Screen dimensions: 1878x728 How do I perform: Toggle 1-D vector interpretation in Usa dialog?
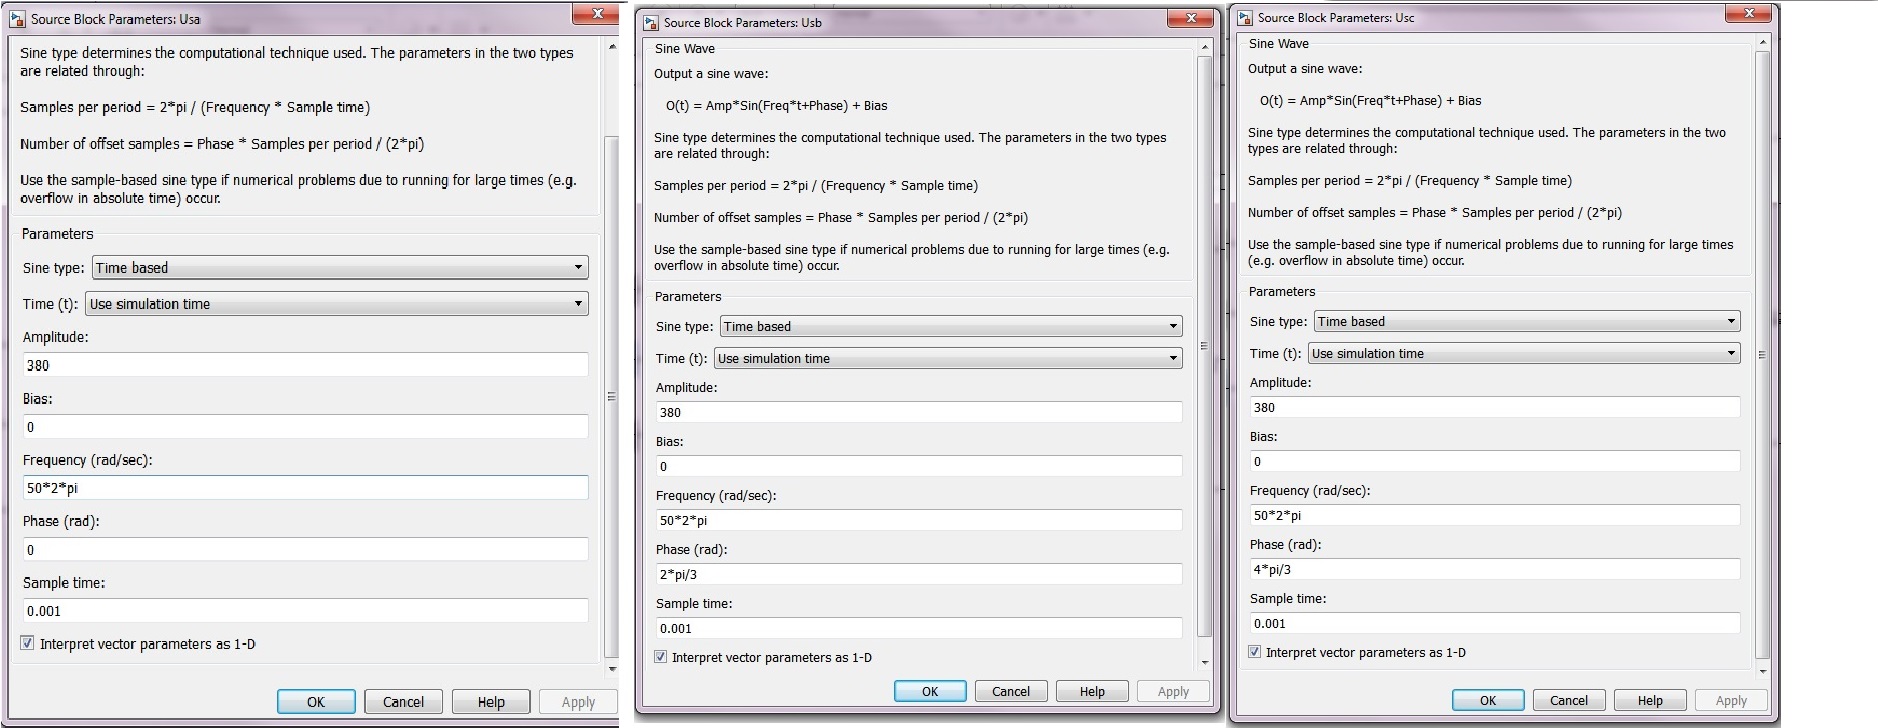coord(28,643)
